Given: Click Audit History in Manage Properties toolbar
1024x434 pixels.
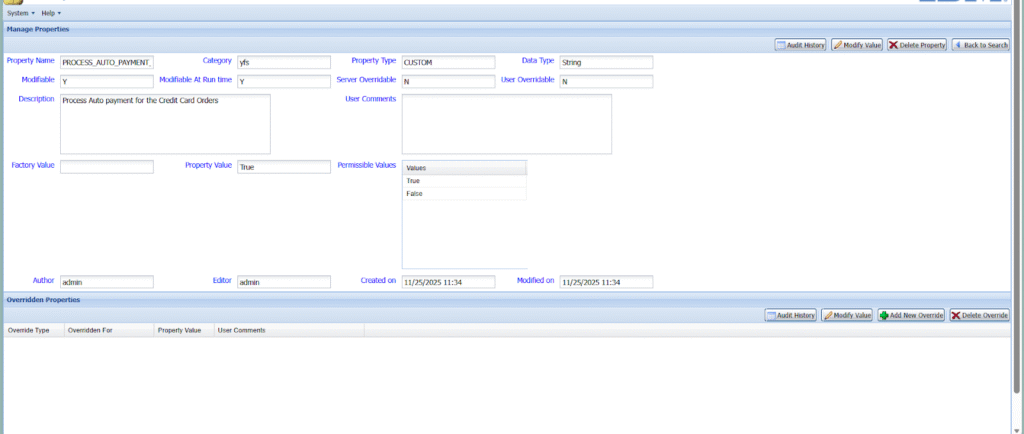Looking at the screenshot, I should [801, 45].
